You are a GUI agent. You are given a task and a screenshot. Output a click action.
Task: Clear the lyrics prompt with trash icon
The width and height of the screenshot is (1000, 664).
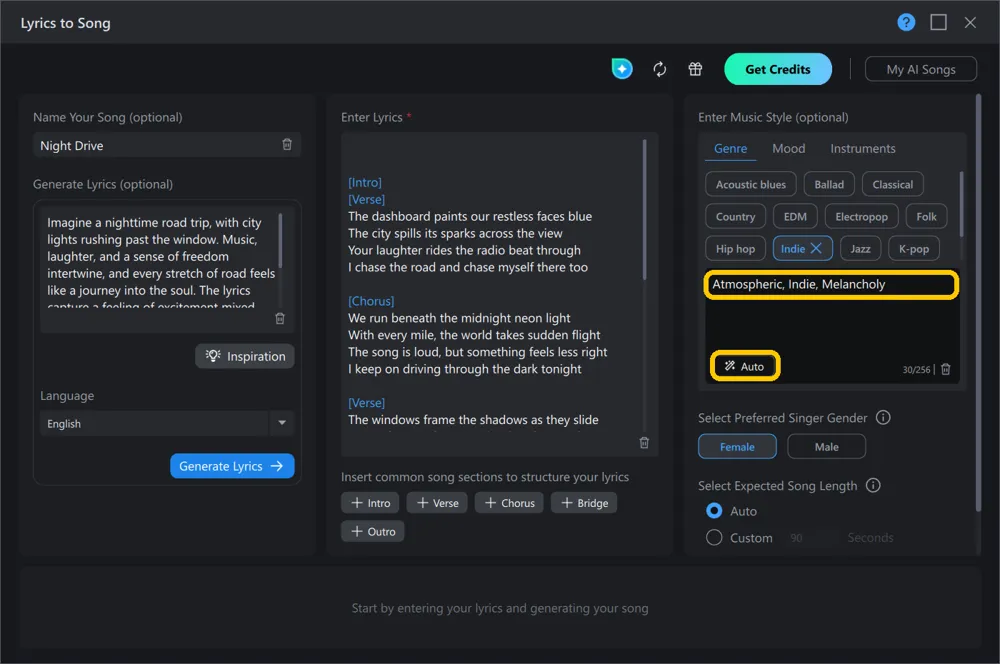point(279,318)
